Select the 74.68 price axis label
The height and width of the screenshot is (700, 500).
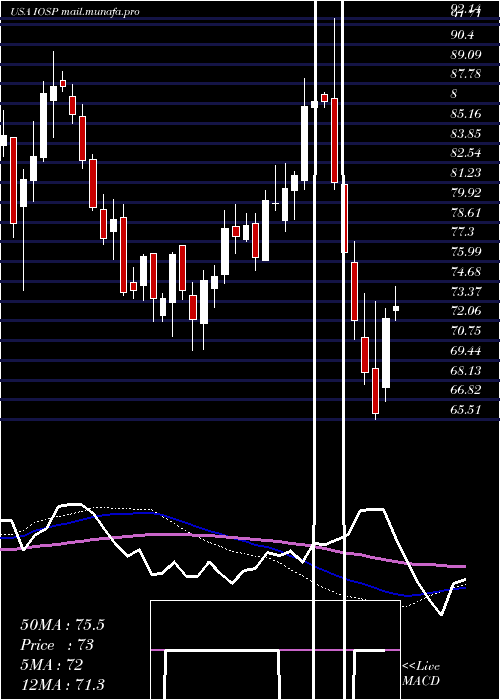coord(466,271)
